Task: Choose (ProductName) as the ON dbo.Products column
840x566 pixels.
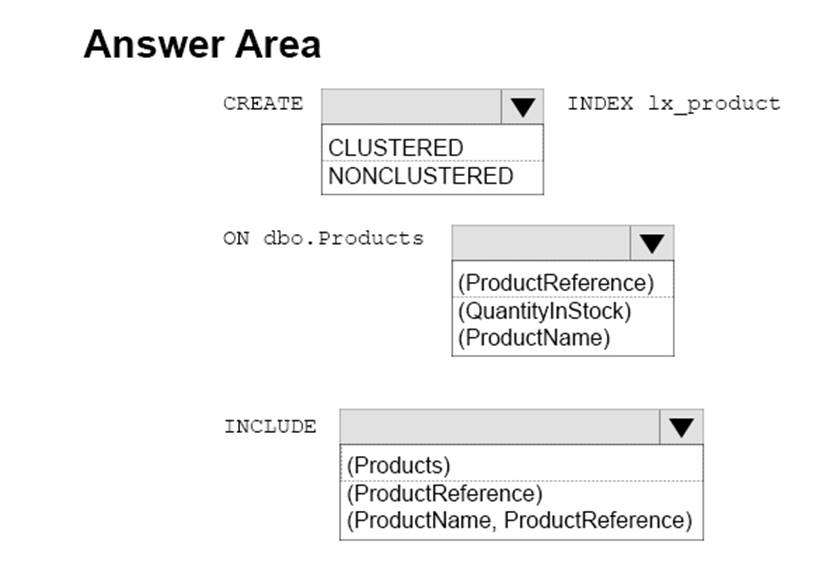Action: coord(533,338)
